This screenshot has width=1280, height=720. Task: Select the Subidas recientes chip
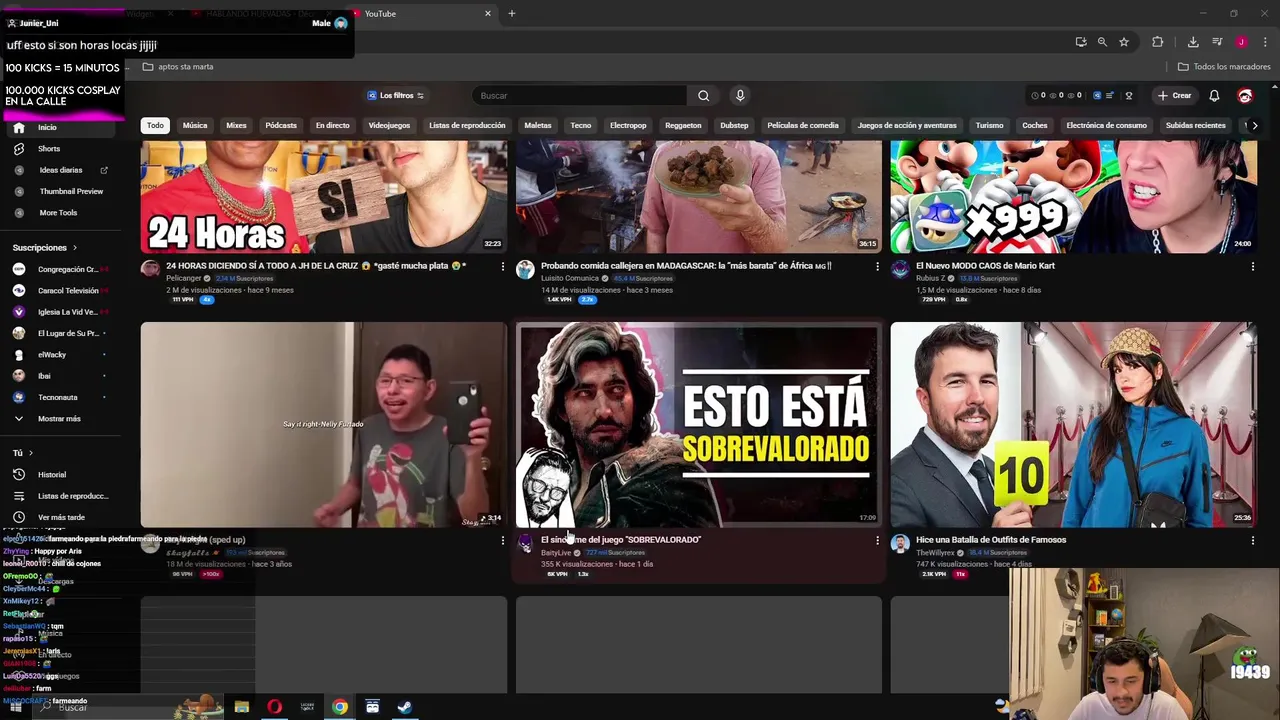1195,126
